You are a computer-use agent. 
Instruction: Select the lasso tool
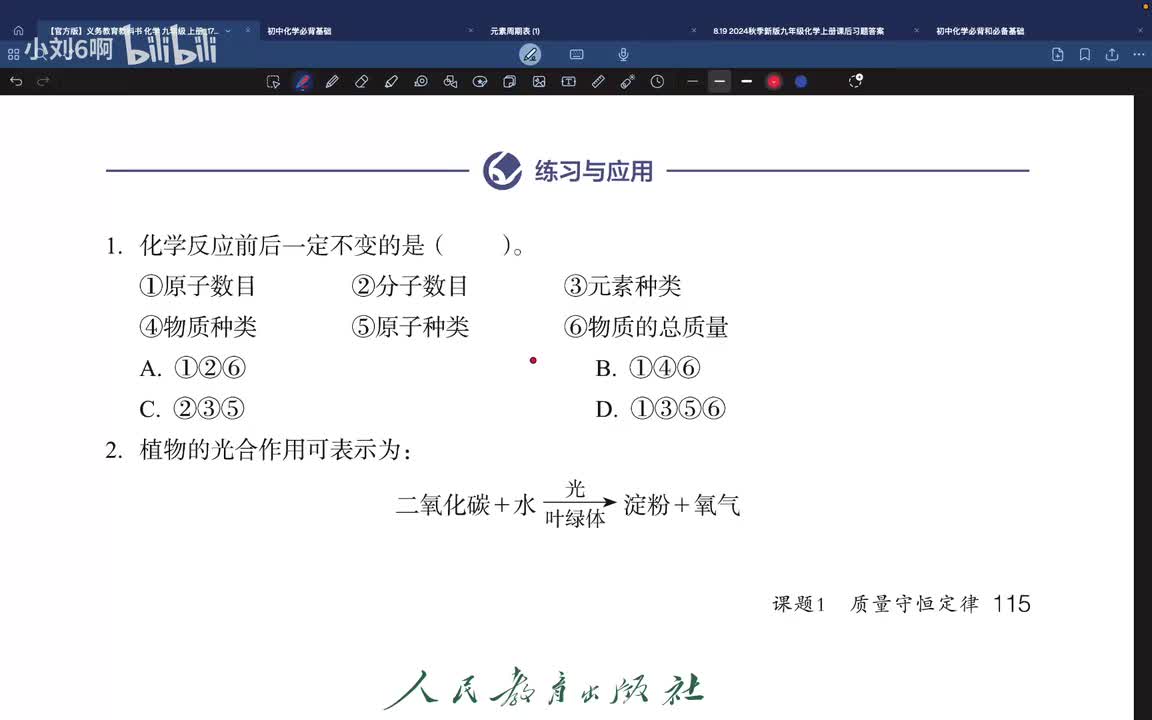(480, 82)
